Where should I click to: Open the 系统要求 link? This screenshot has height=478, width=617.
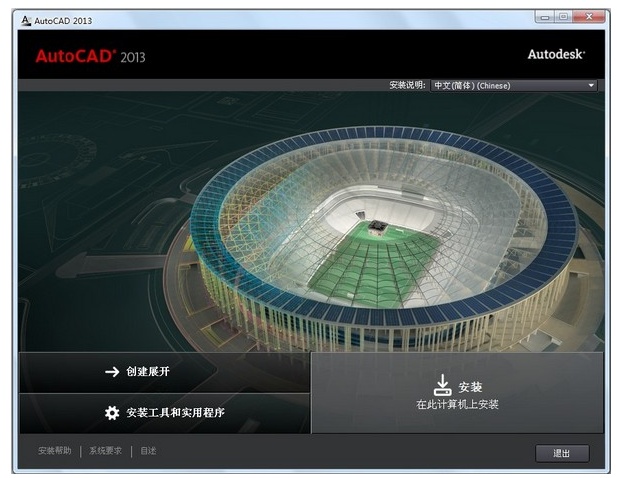[105, 451]
